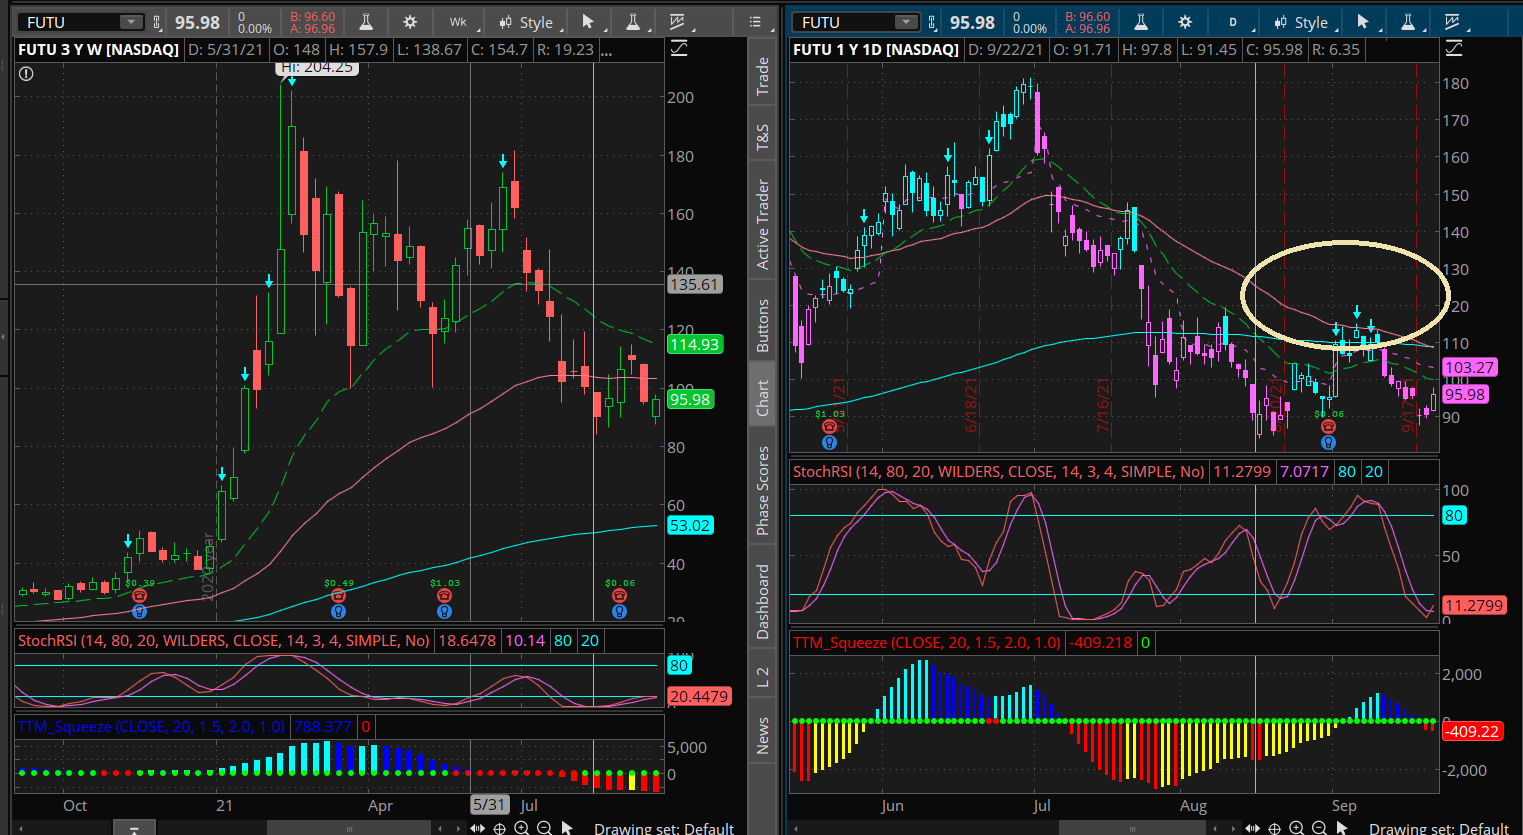
Task: Click the 5/31 date marker on left time axis
Action: (x=489, y=804)
